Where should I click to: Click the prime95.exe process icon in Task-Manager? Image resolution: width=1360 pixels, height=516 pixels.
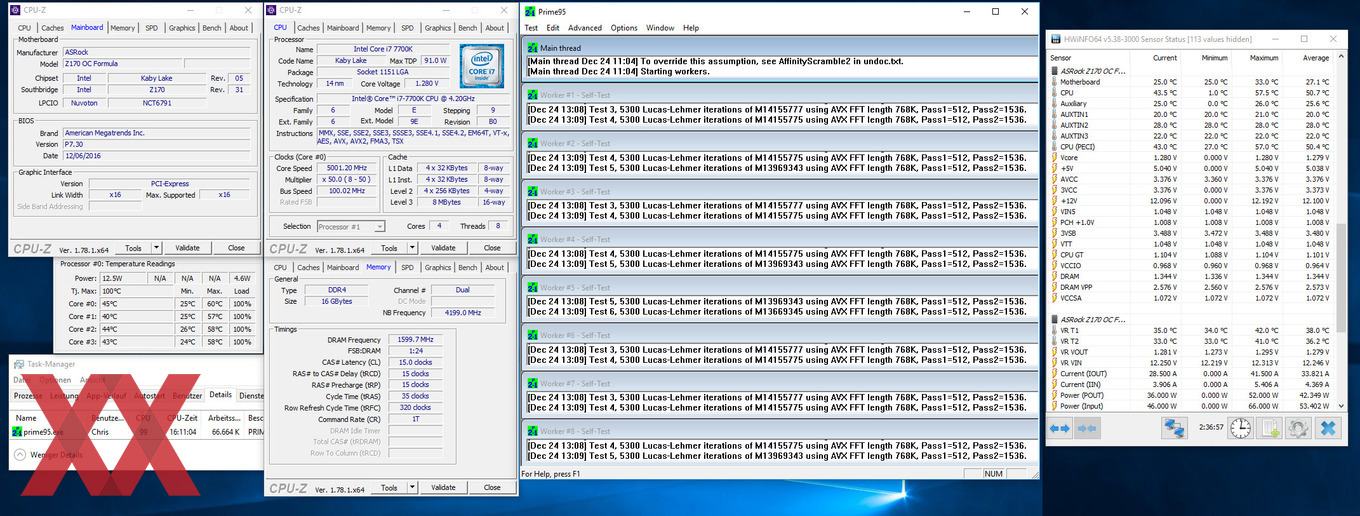pos(16,432)
